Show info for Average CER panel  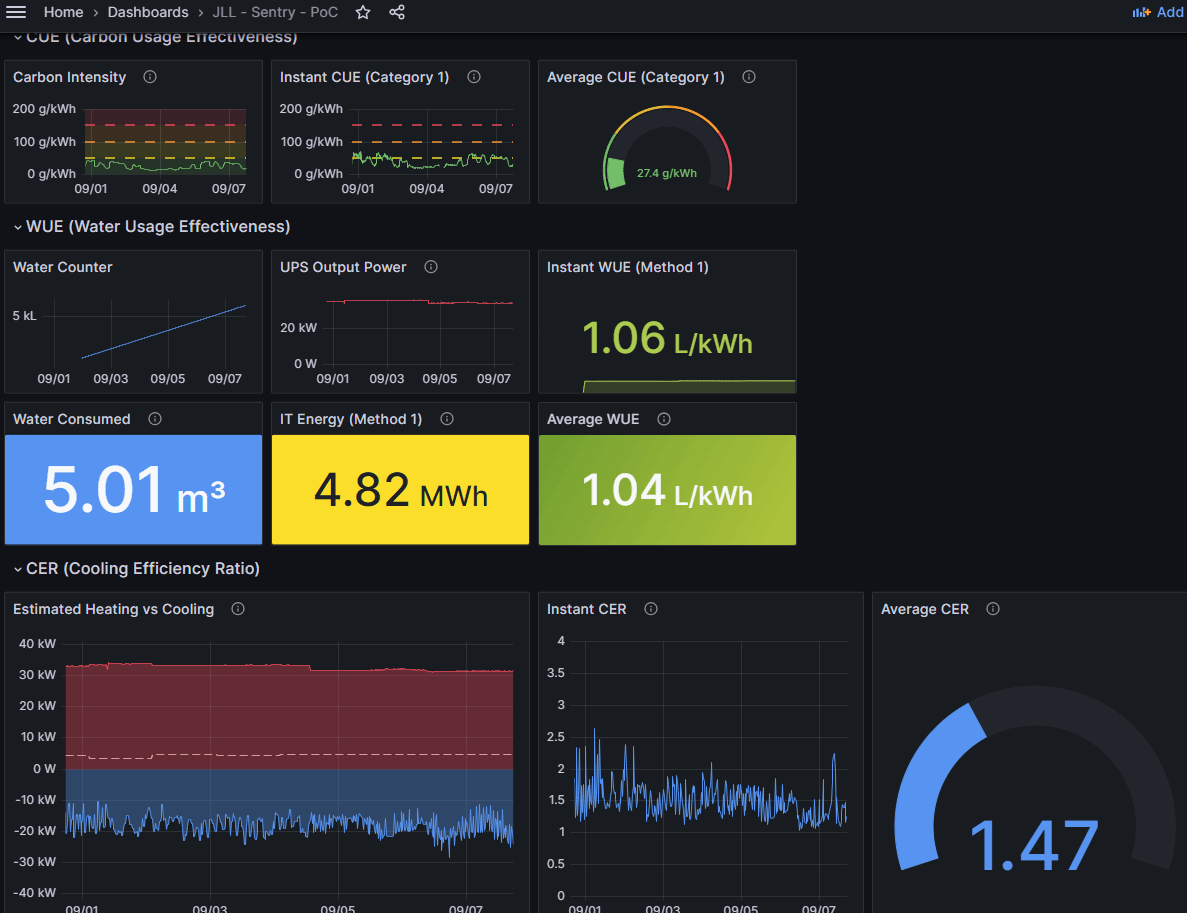pos(993,609)
